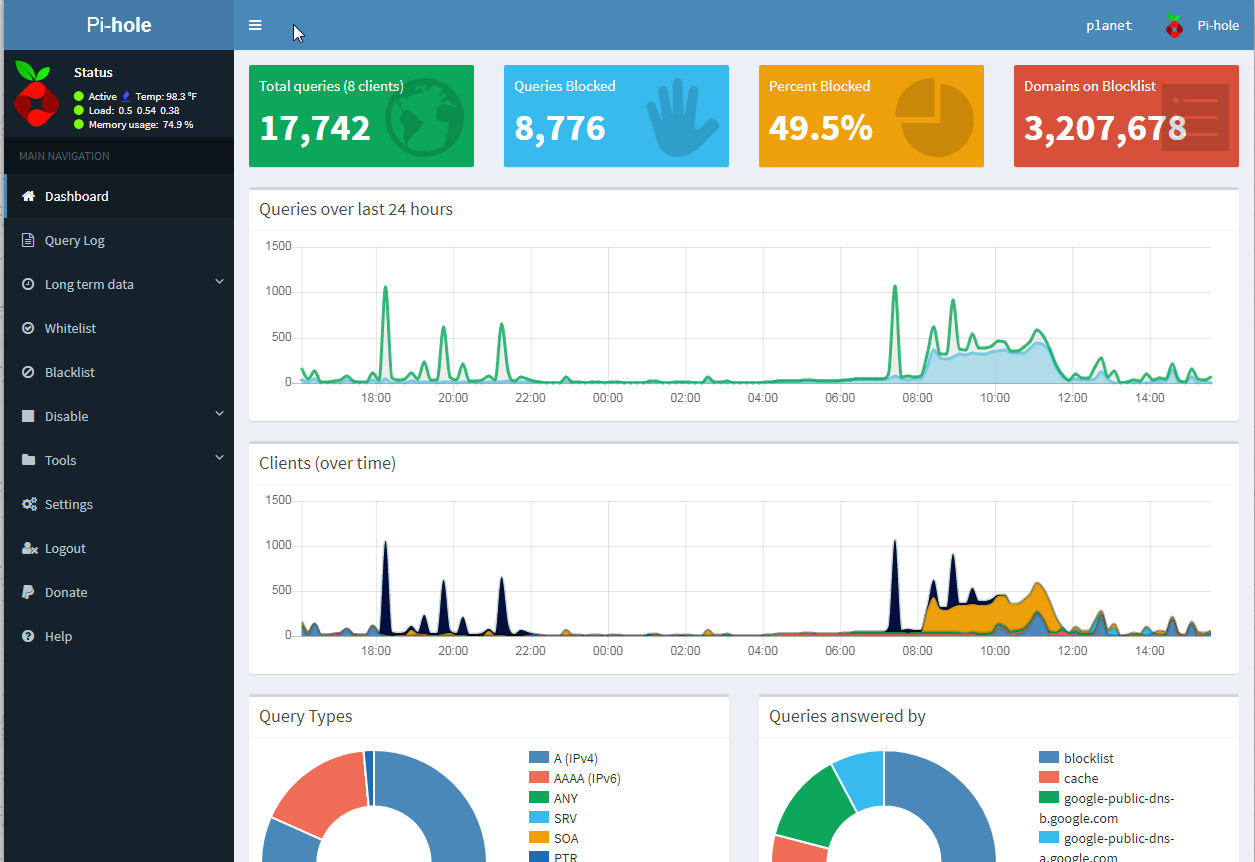Click the Donate PayPal icon
1255x862 pixels.
click(28, 592)
